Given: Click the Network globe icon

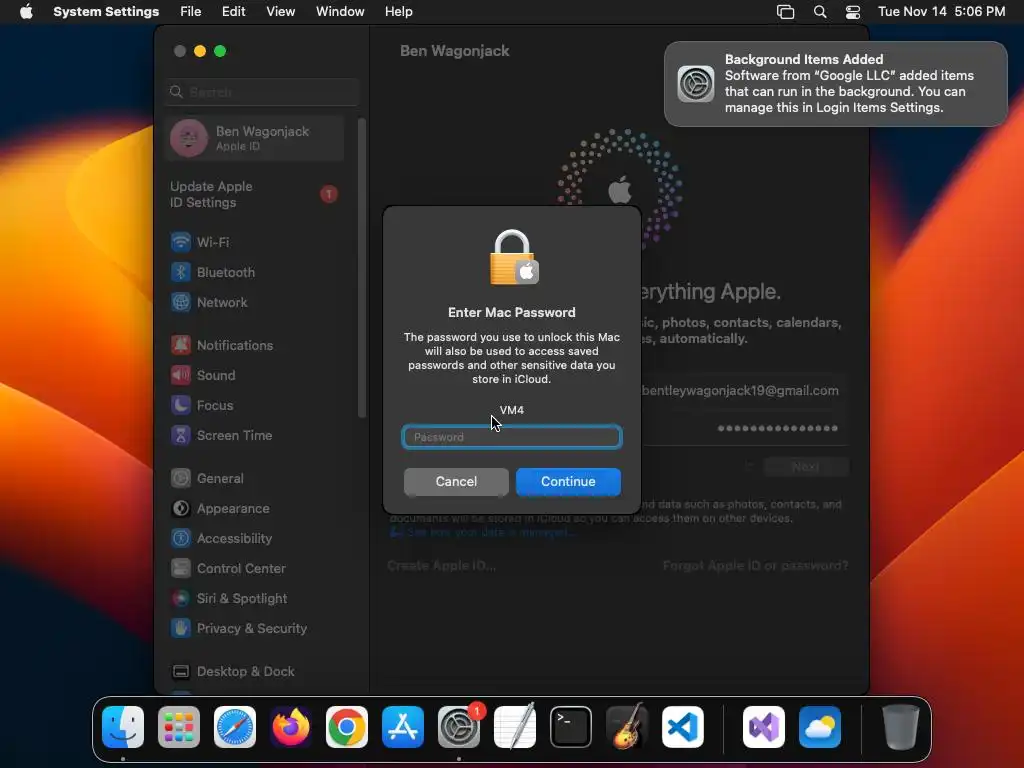Looking at the screenshot, I should (181, 302).
